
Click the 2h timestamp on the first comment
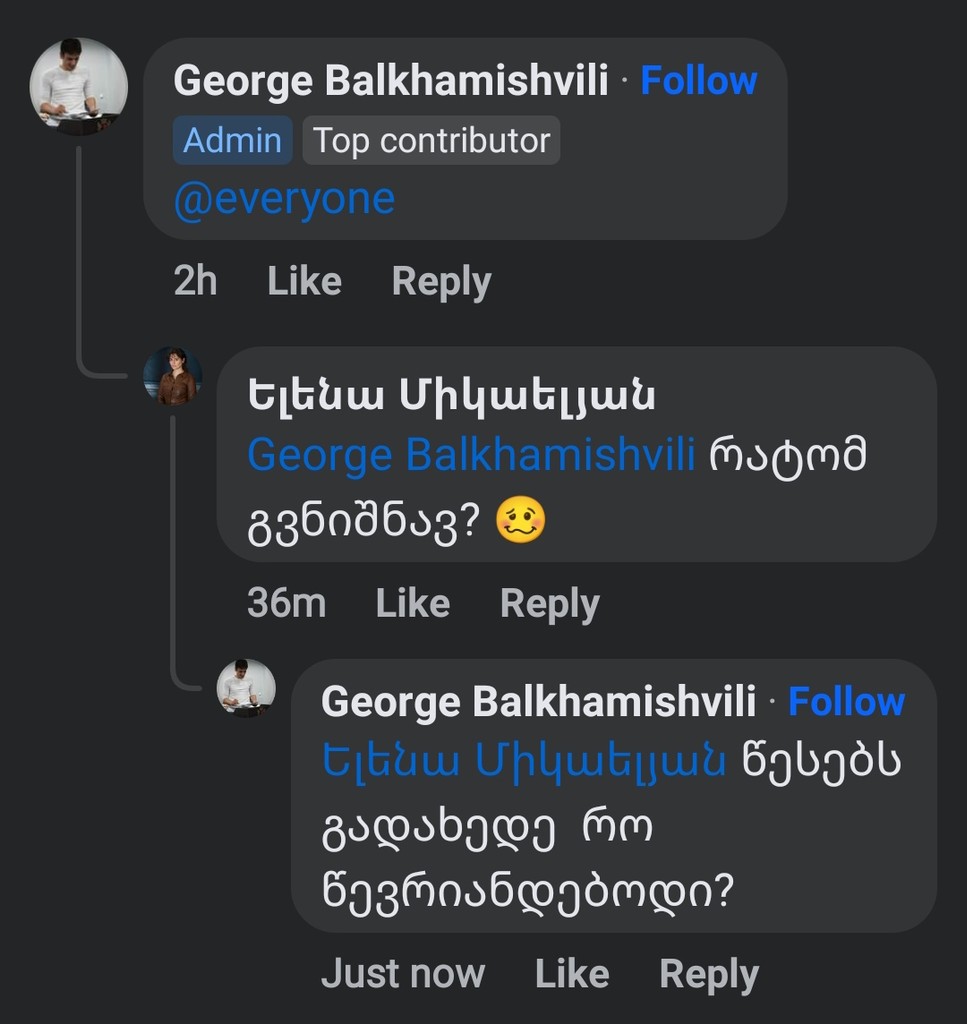tap(195, 281)
